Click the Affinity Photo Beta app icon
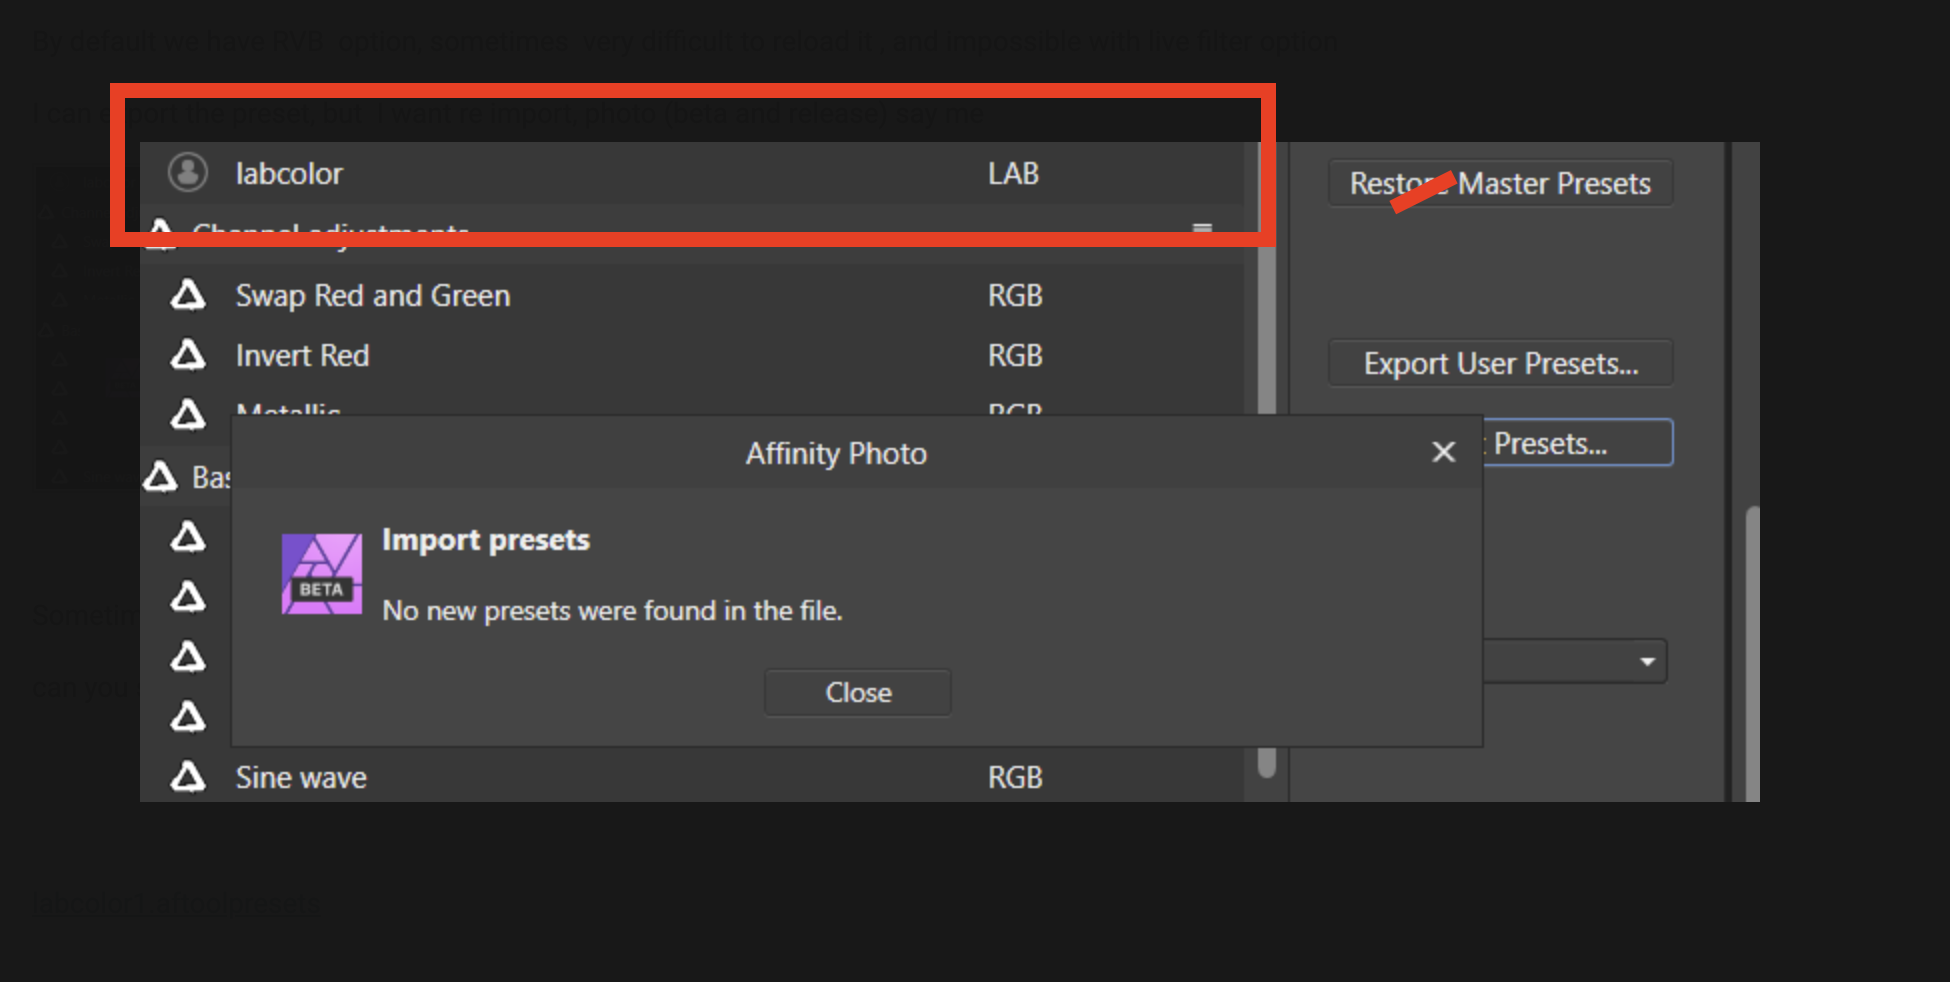The width and height of the screenshot is (1950, 982). click(x=320, y=573)
